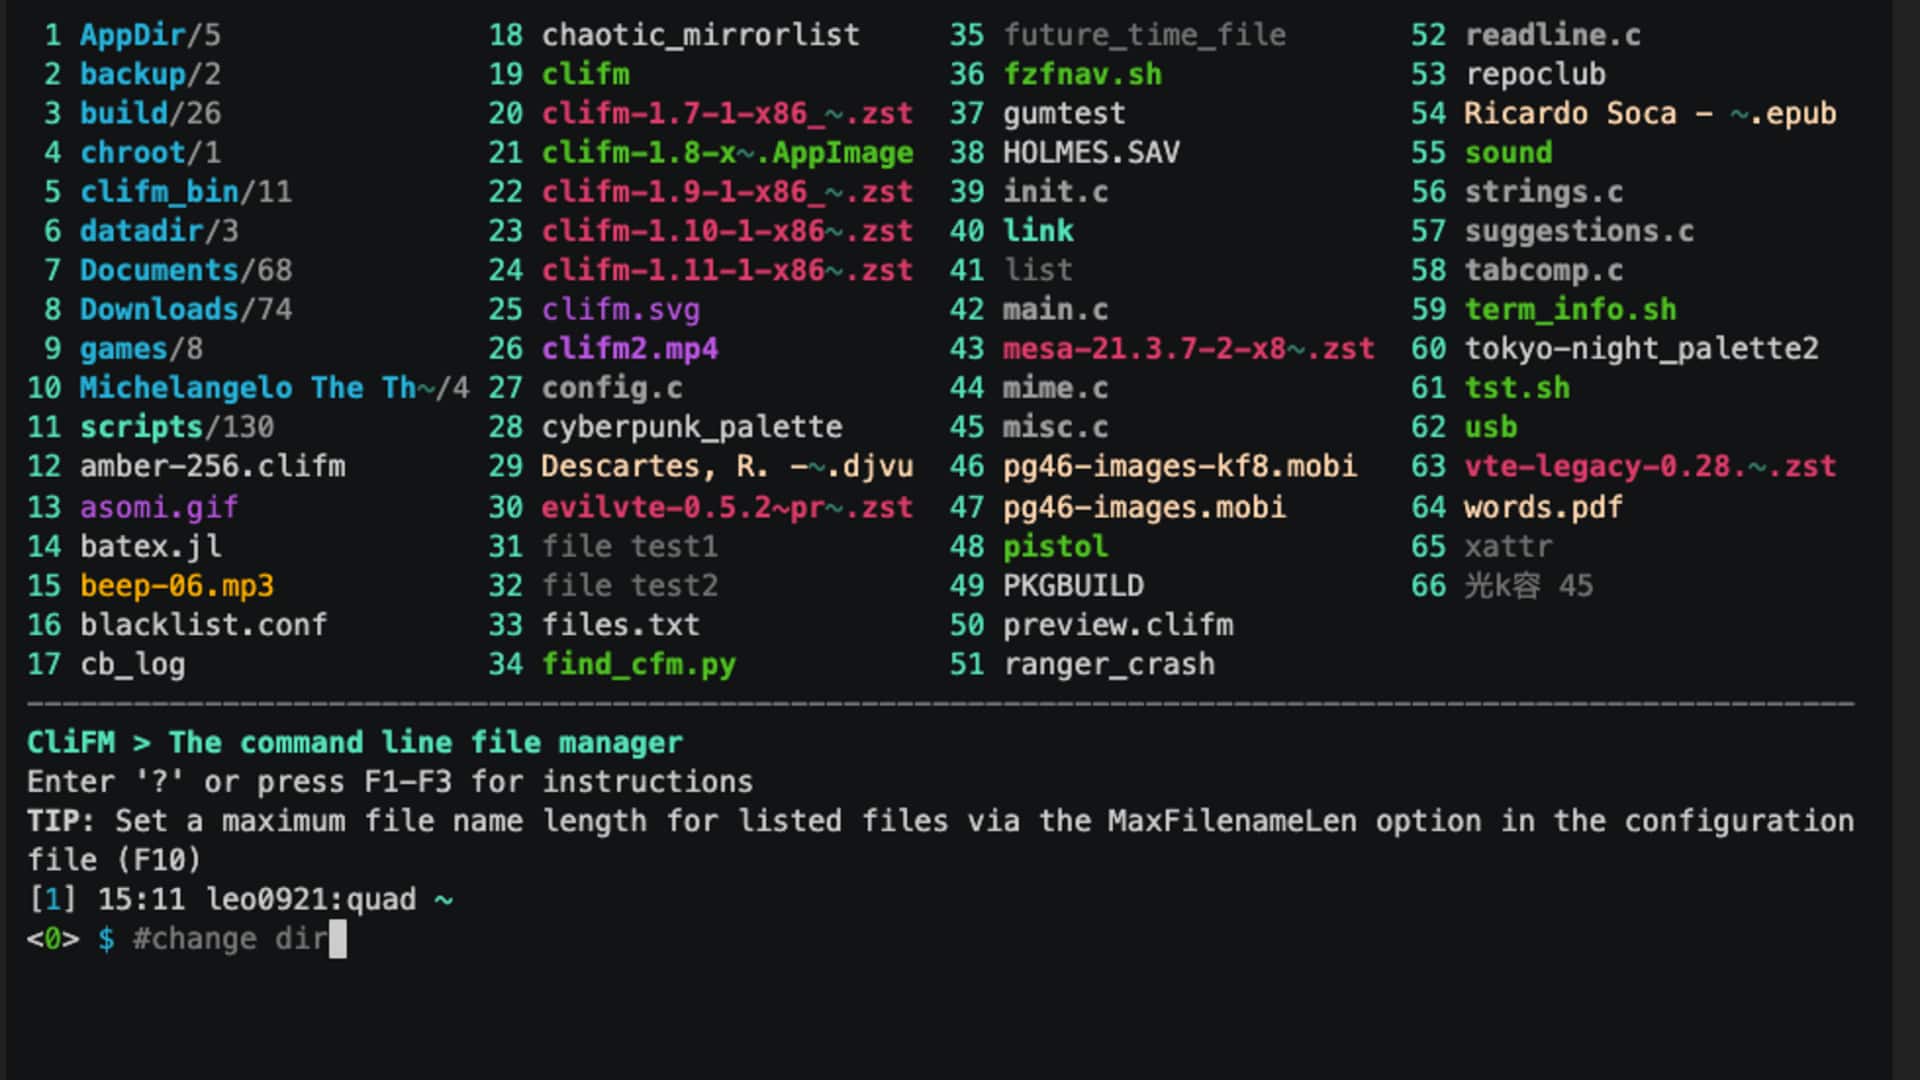The width and height of the screenshot is (1920, 1080).
Task: Click the find_cfm.py script entry
Action: 639,664
